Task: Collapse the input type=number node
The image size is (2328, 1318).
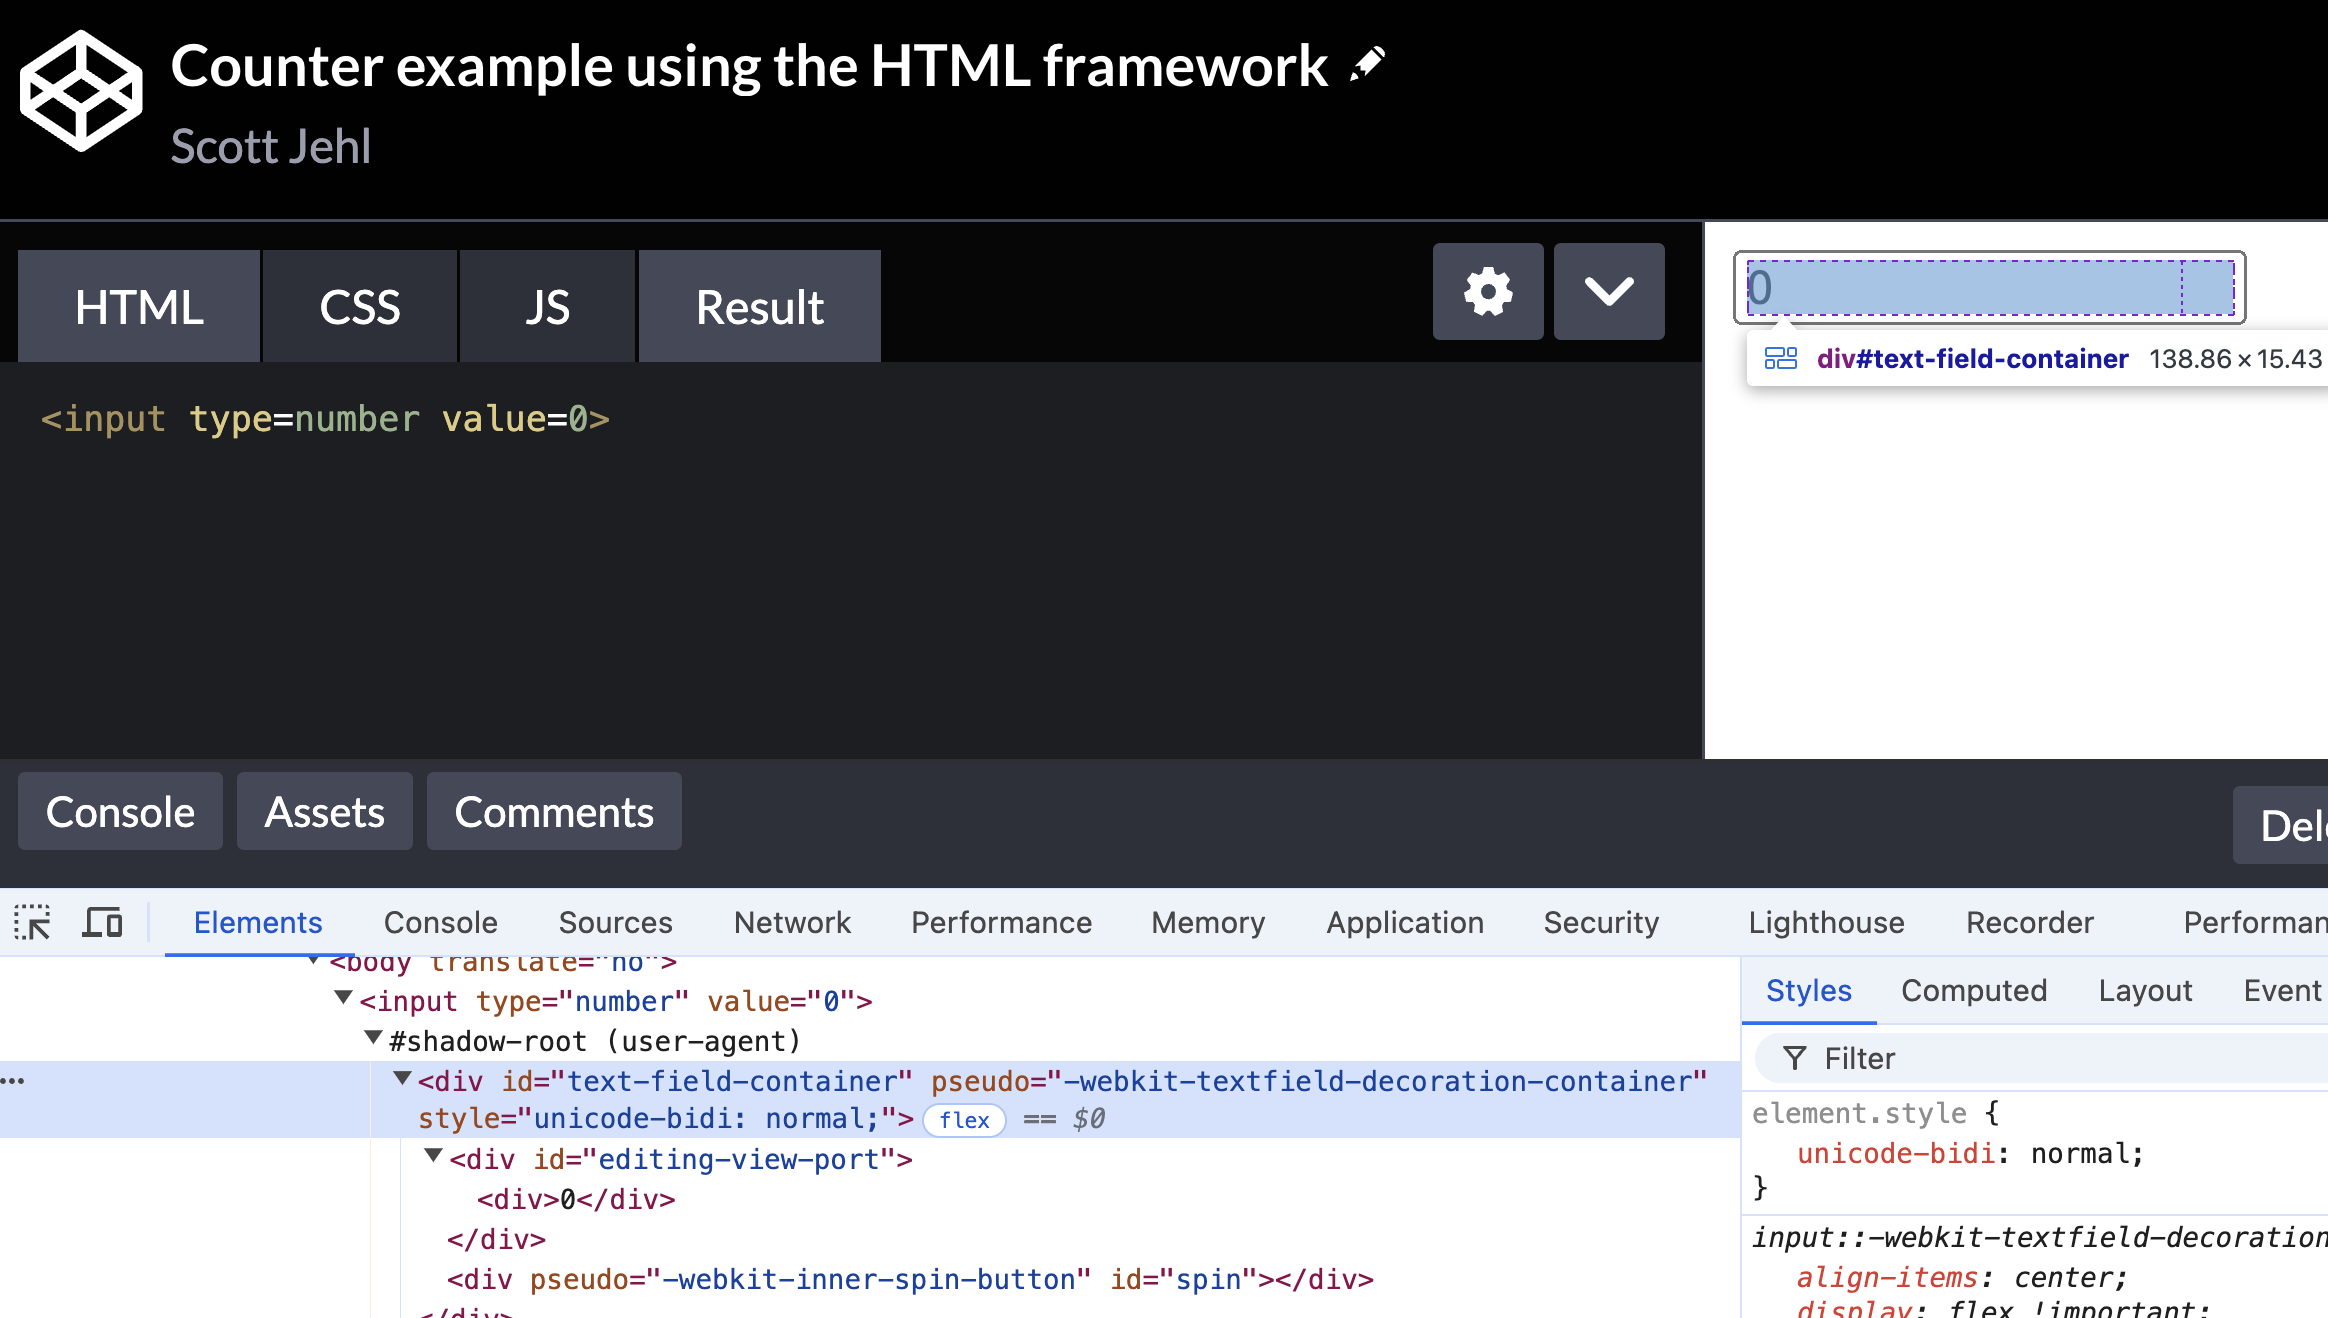Action: pos(343,998)
